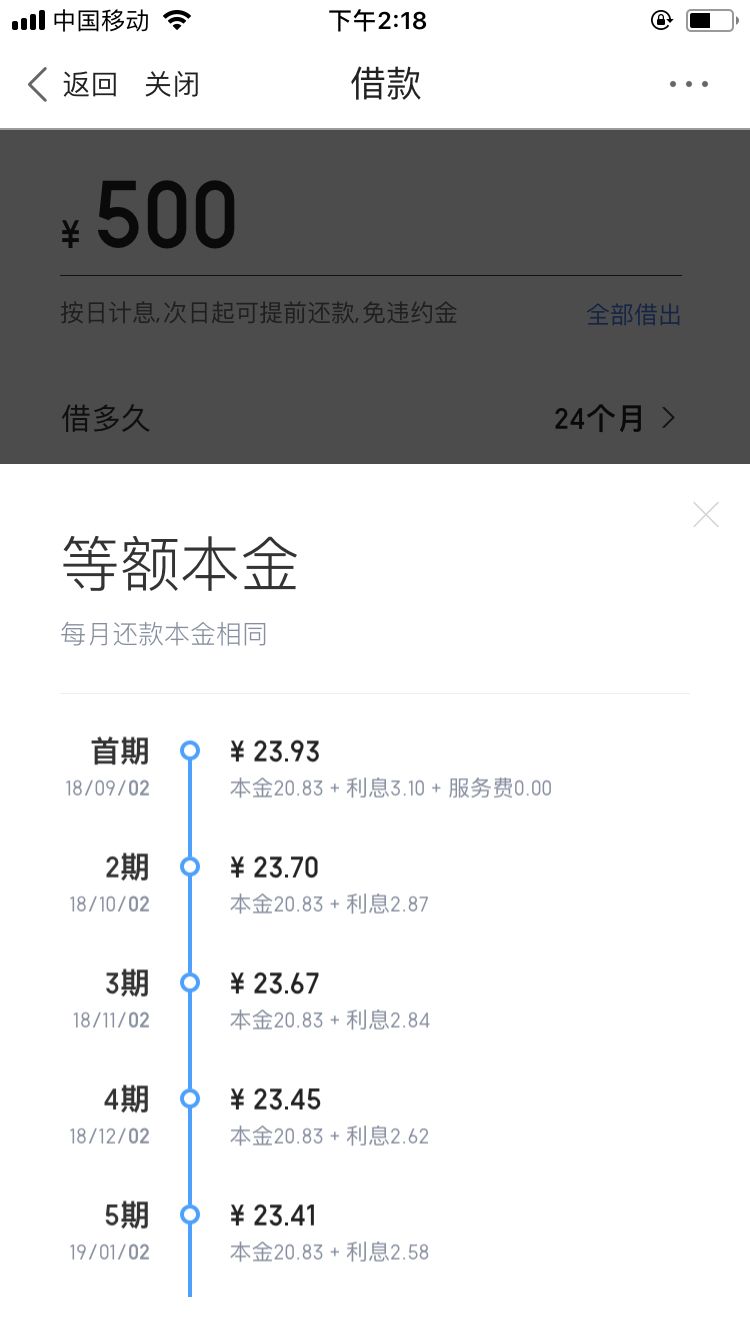Image resolution: width=750 pixels, height=1334 pixels.
Task: Tap 关闭 to close the page
Action: pyautogui.click(x=172, y=85)
